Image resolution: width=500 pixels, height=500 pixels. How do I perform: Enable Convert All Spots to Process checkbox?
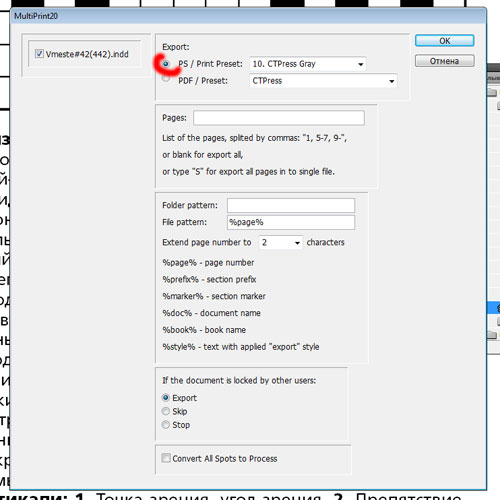click(166, 458)
